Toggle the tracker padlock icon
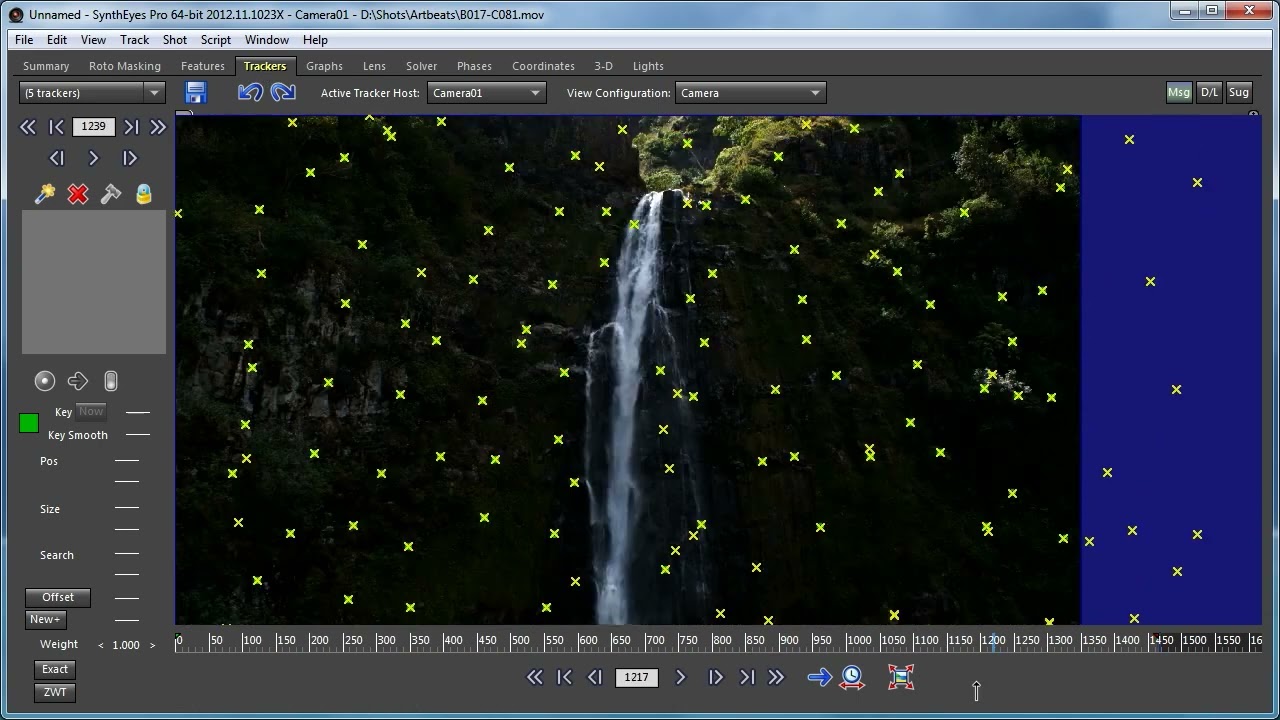 tap(144, 194)
